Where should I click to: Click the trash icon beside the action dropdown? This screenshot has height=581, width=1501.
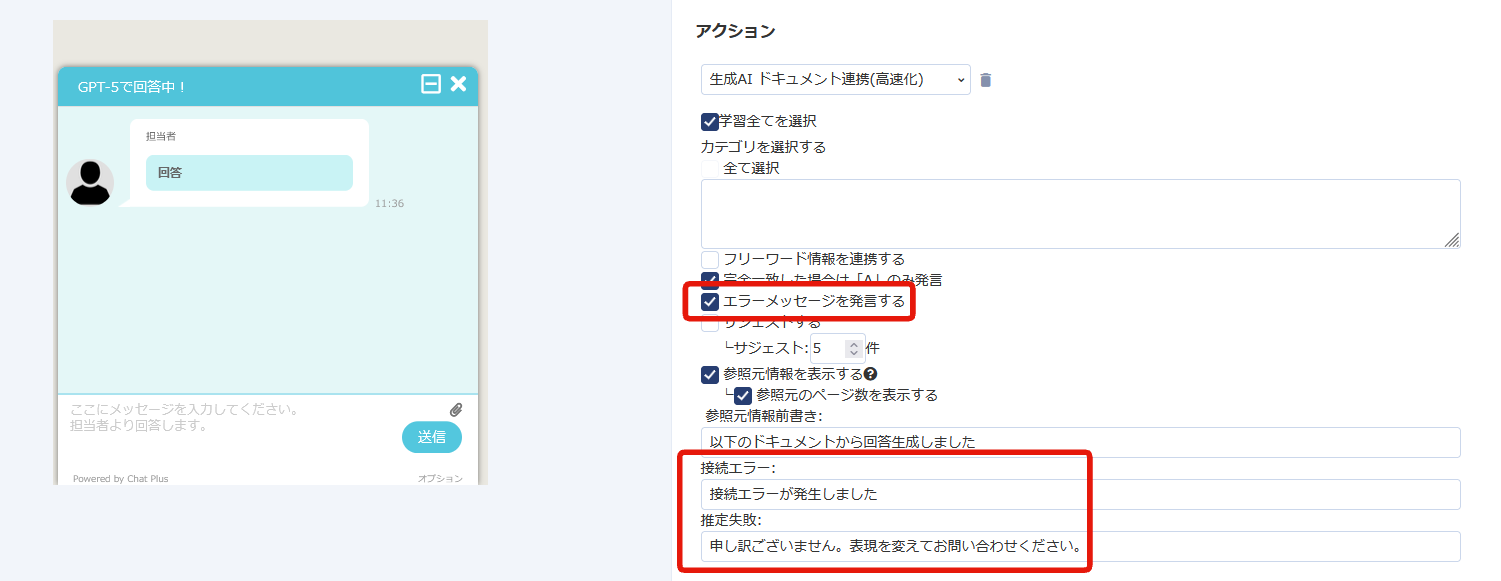985,80
